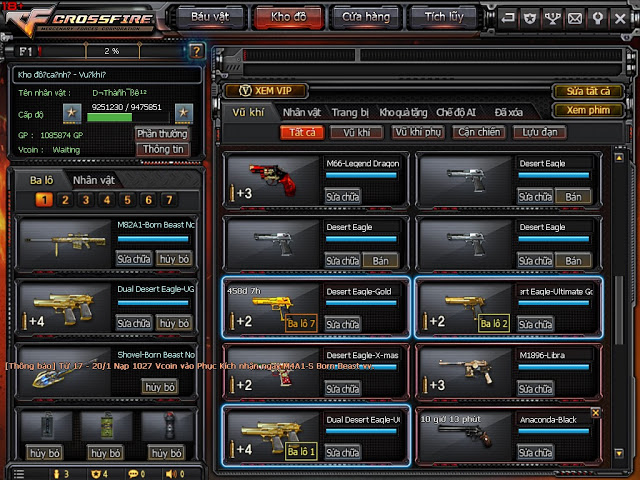Choose backpack slot 5

point(127,200)
